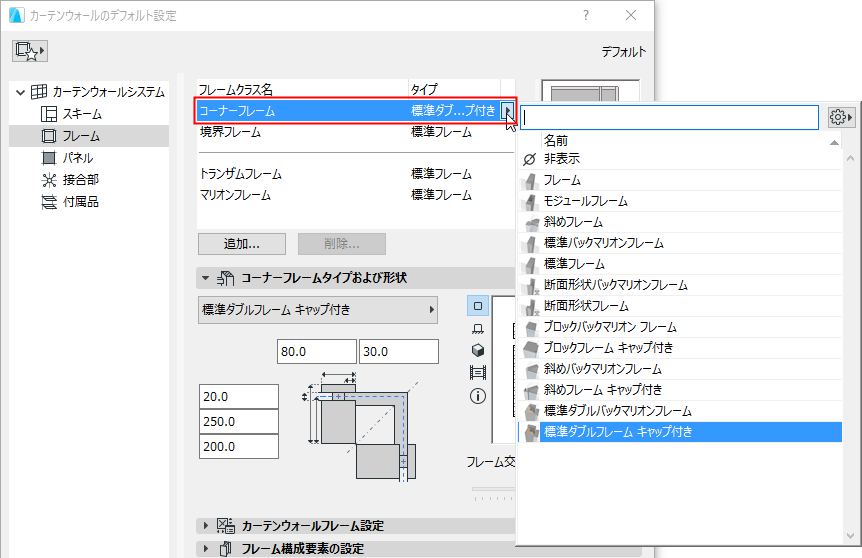Click the タイプ column header

pos(454,89)
